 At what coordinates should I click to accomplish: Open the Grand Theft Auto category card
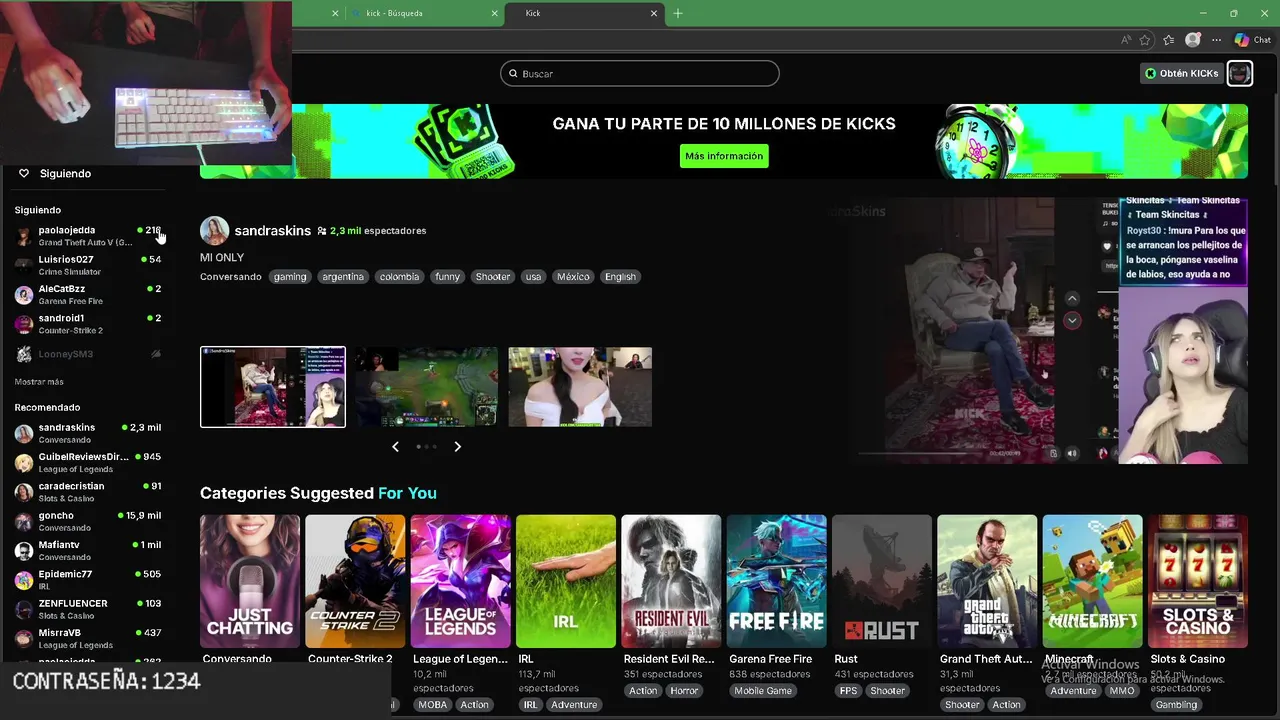point(987,581)
